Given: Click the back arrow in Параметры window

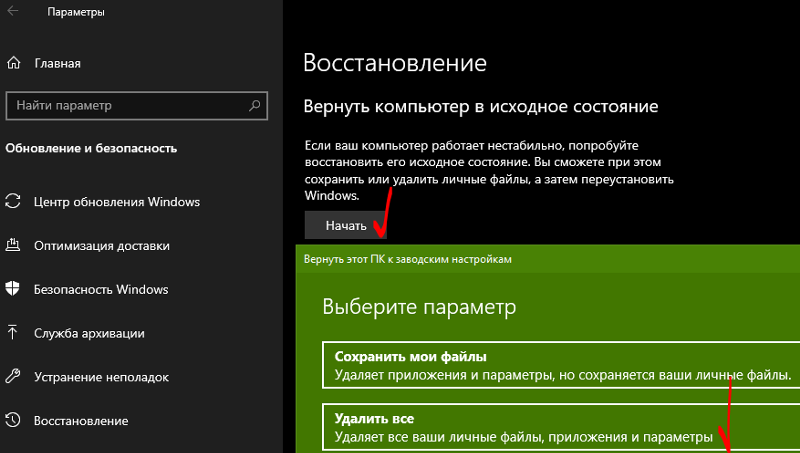Looking at the screenshot, I should tap(13, 13).
